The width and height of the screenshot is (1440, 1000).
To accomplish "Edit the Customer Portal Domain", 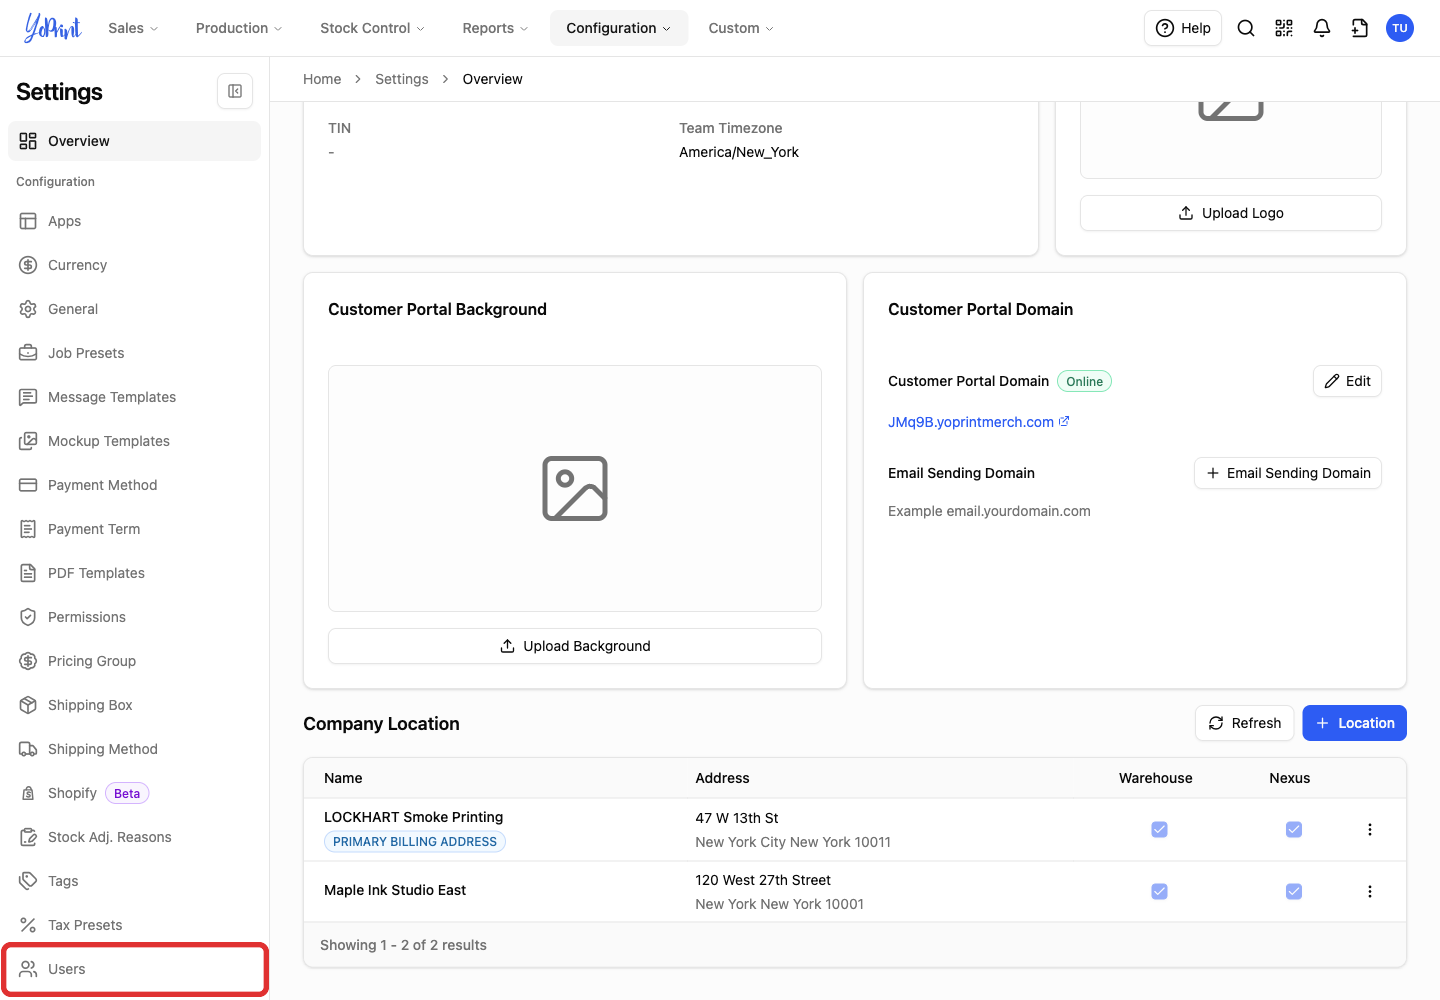I will tap(1347, 381).
